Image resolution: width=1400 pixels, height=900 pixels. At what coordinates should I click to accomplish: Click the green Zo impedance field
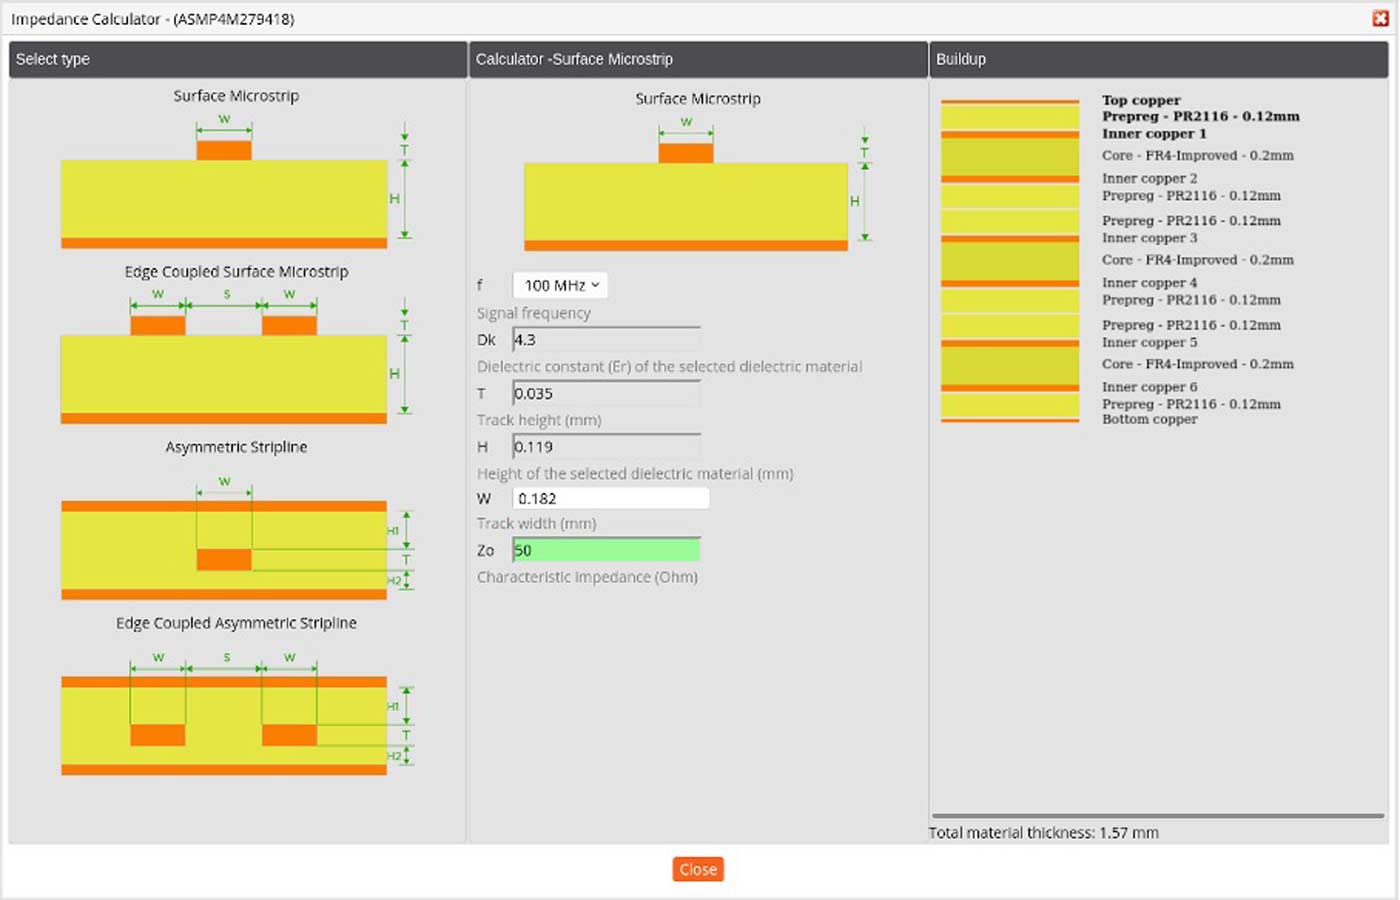605,550
